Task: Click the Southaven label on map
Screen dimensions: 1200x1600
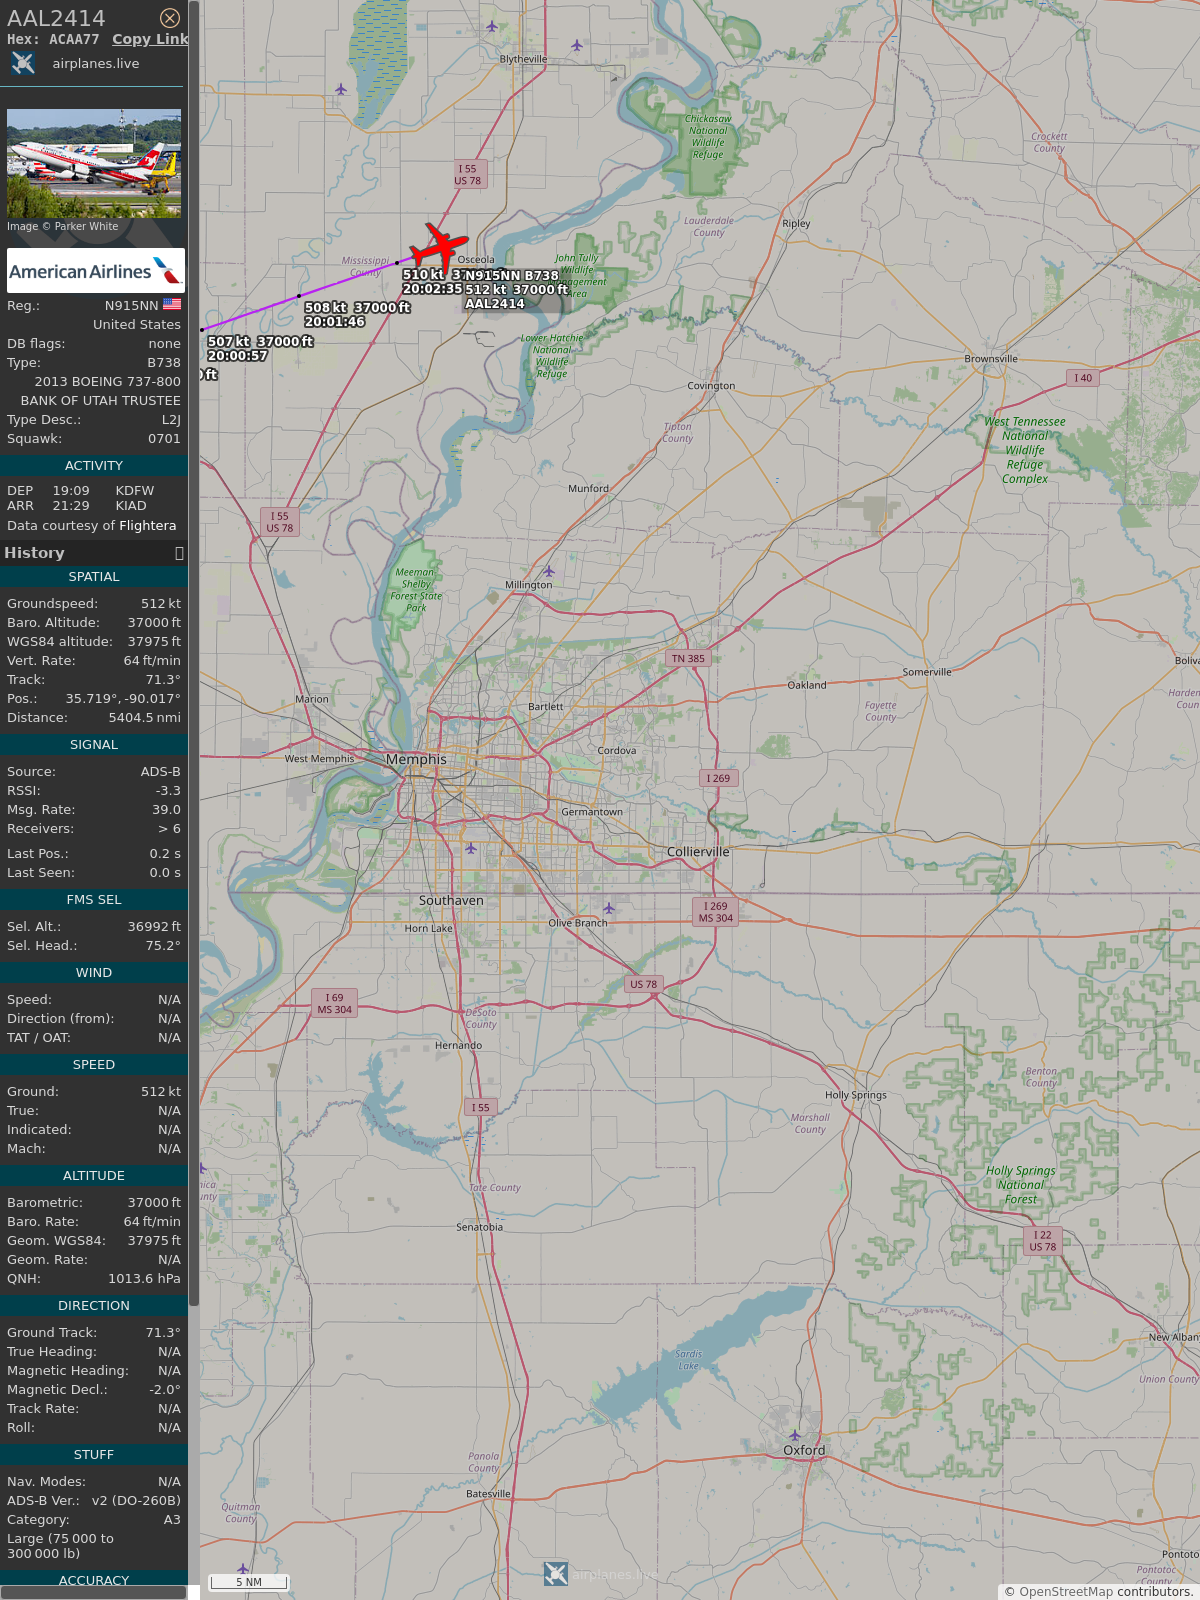Action: click(x=451, y=901)
